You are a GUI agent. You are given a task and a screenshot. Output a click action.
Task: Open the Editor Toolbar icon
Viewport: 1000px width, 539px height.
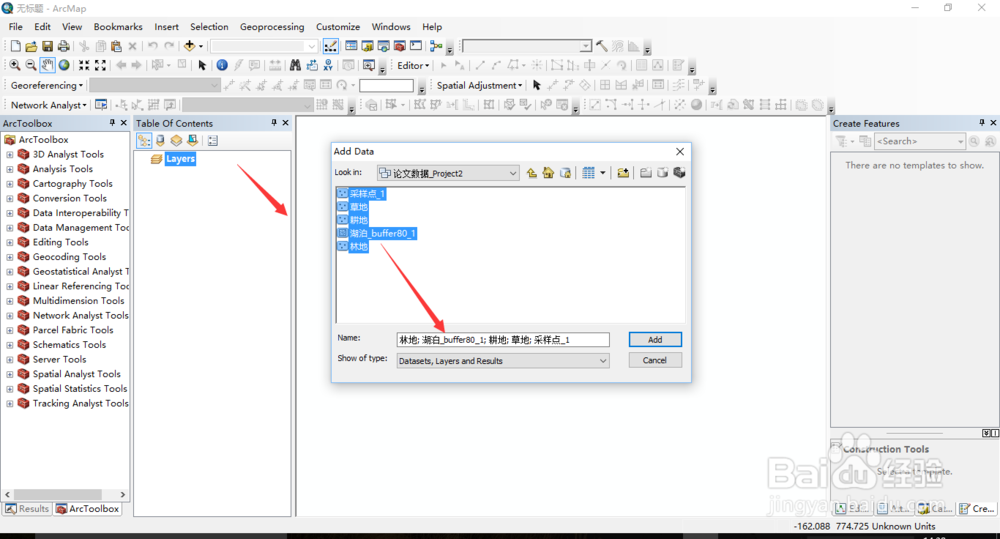(x=330, y=46)
